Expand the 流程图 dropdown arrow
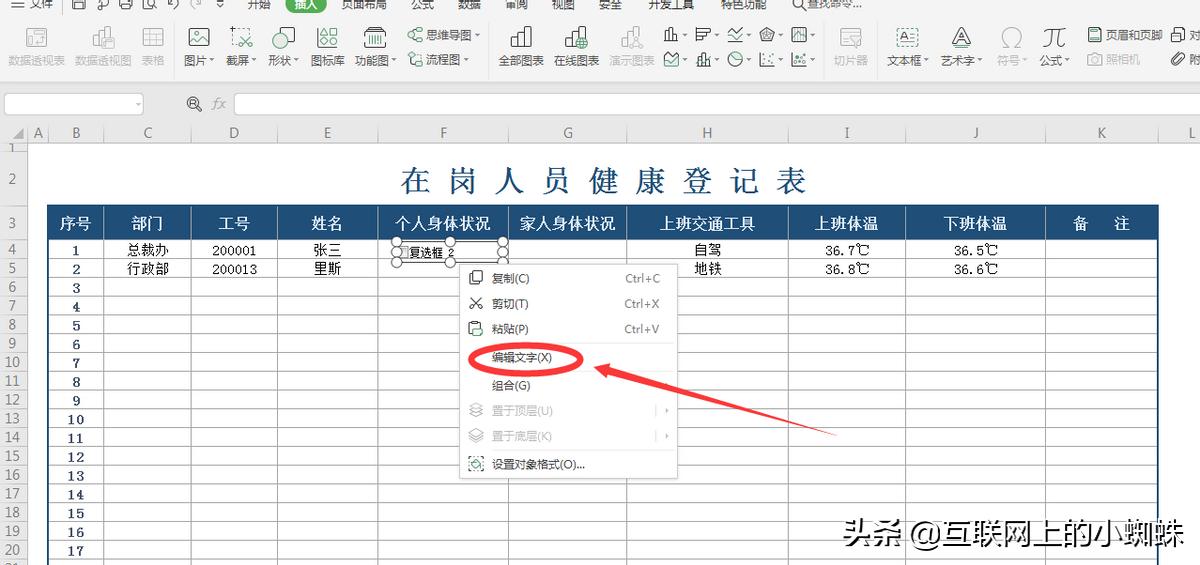Viewport: 1200px width, 565px height. pyautogui.click(x=467, y=59)
